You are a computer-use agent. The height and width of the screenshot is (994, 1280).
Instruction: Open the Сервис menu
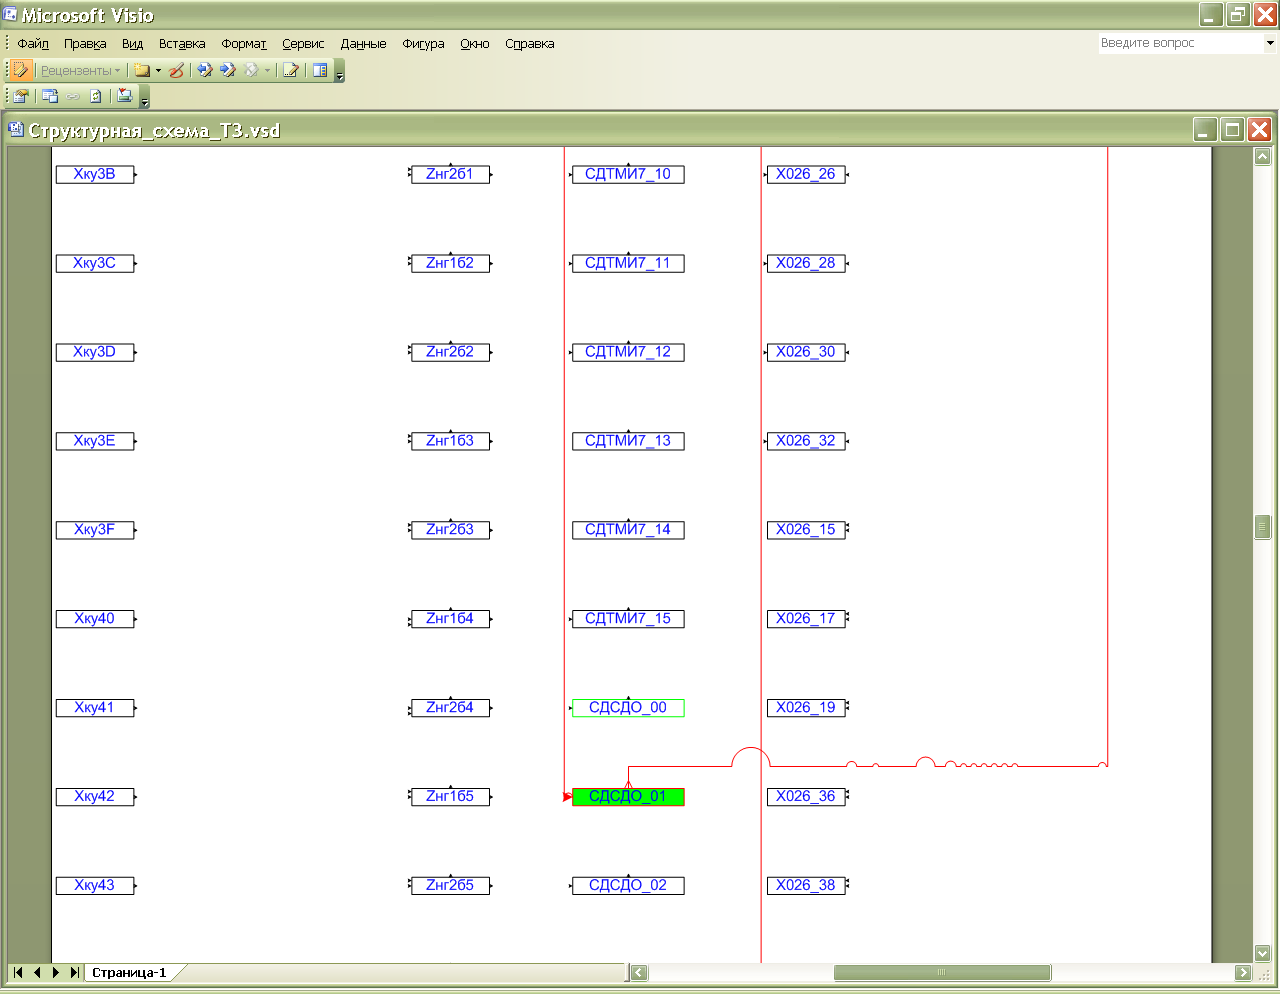click(x=303, y=44)
